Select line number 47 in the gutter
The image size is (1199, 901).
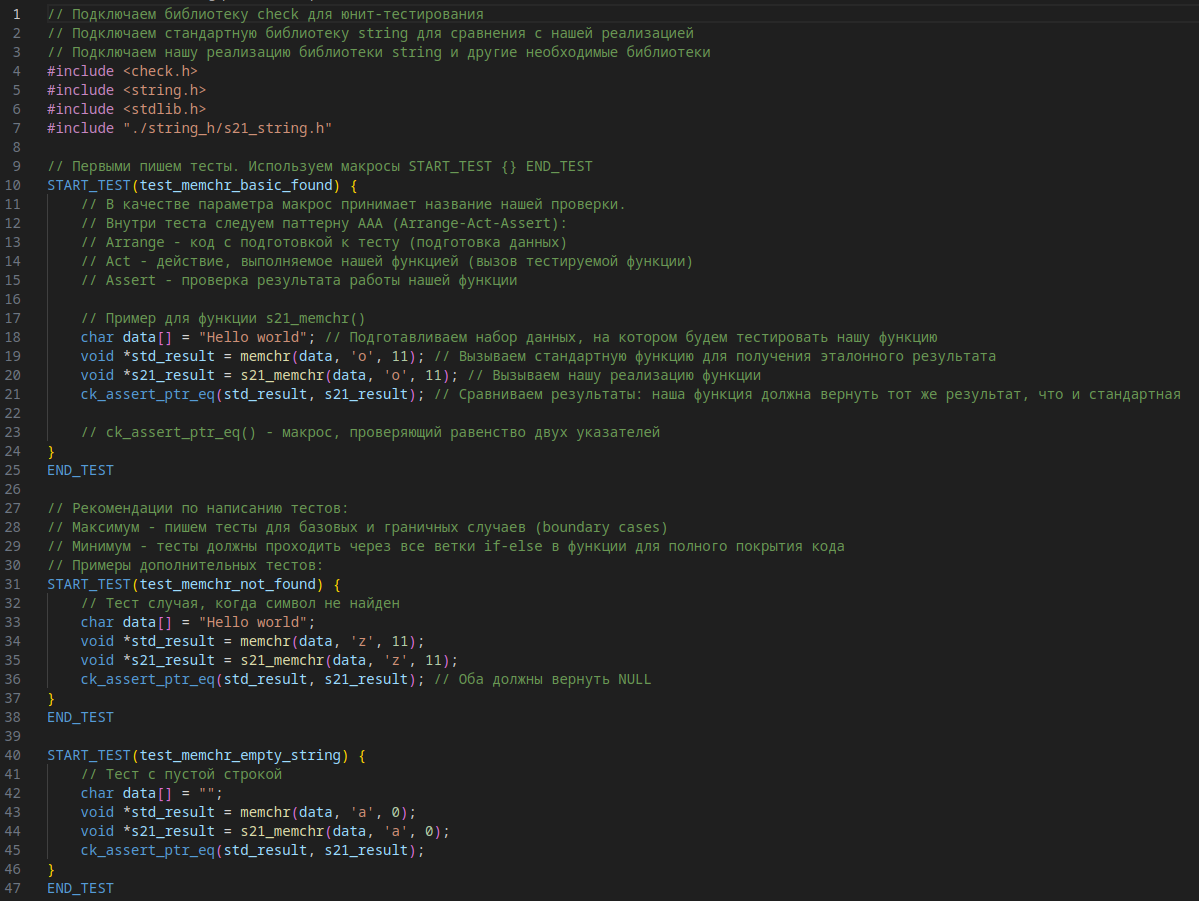point(12,888)
